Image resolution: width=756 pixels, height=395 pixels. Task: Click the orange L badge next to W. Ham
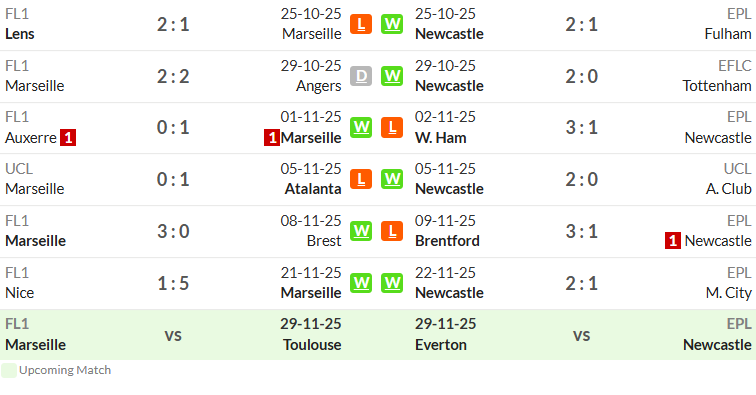coord(392,128)
